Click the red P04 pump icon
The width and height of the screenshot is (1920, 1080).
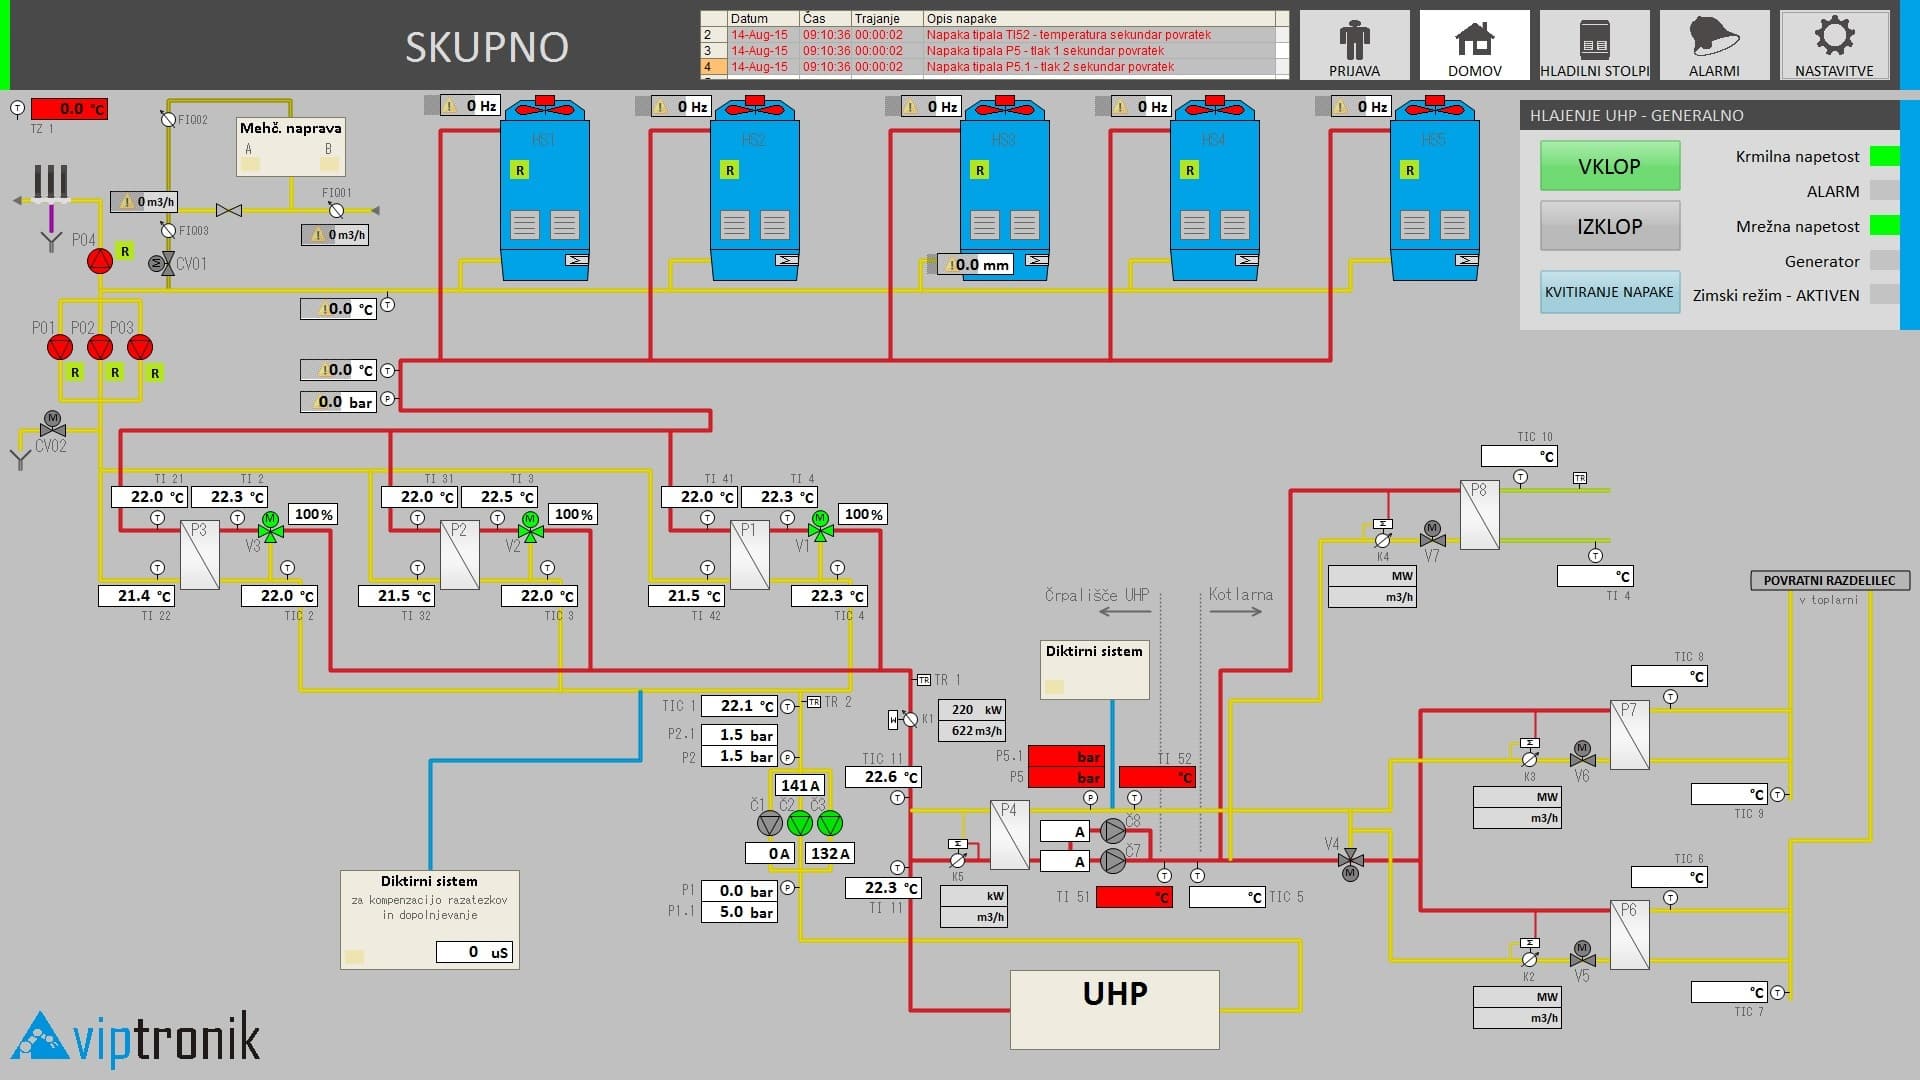point(100,261)
